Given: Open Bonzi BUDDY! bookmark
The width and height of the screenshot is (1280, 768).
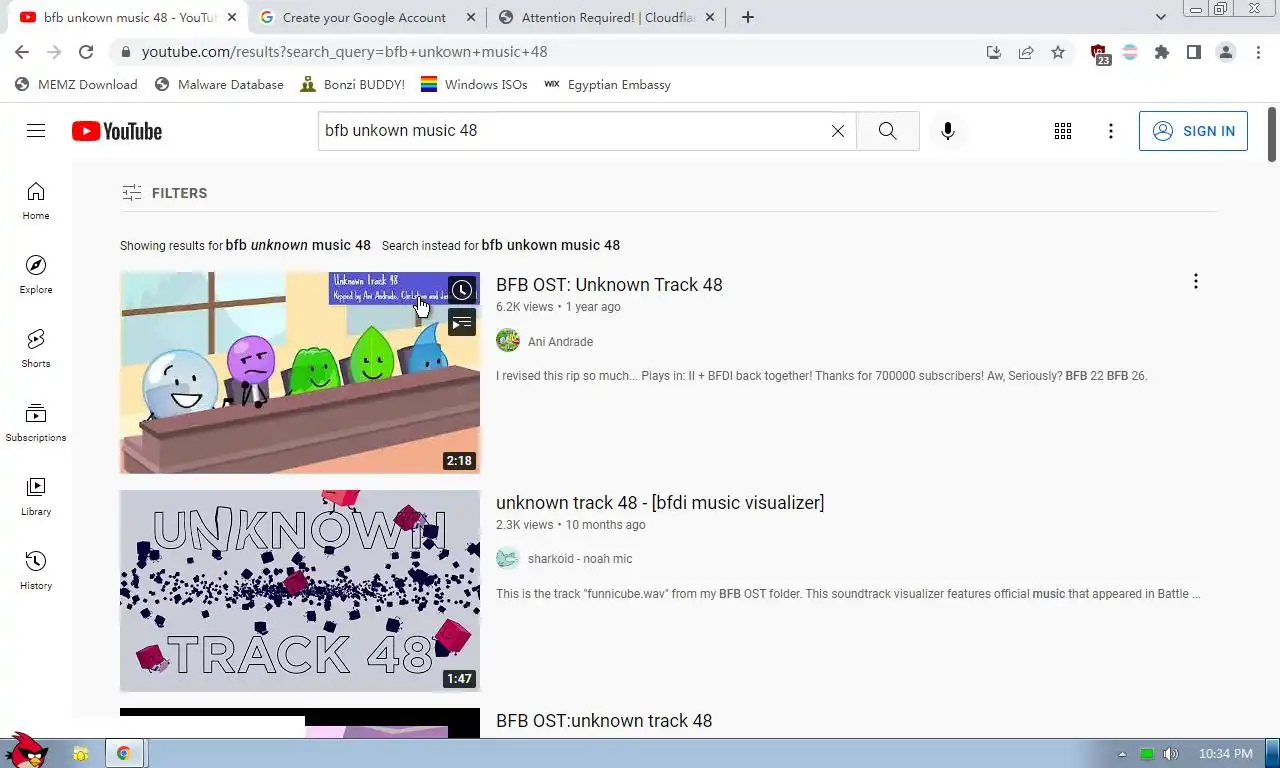Looking at the screenshot, I should click(x=353, y=85).
